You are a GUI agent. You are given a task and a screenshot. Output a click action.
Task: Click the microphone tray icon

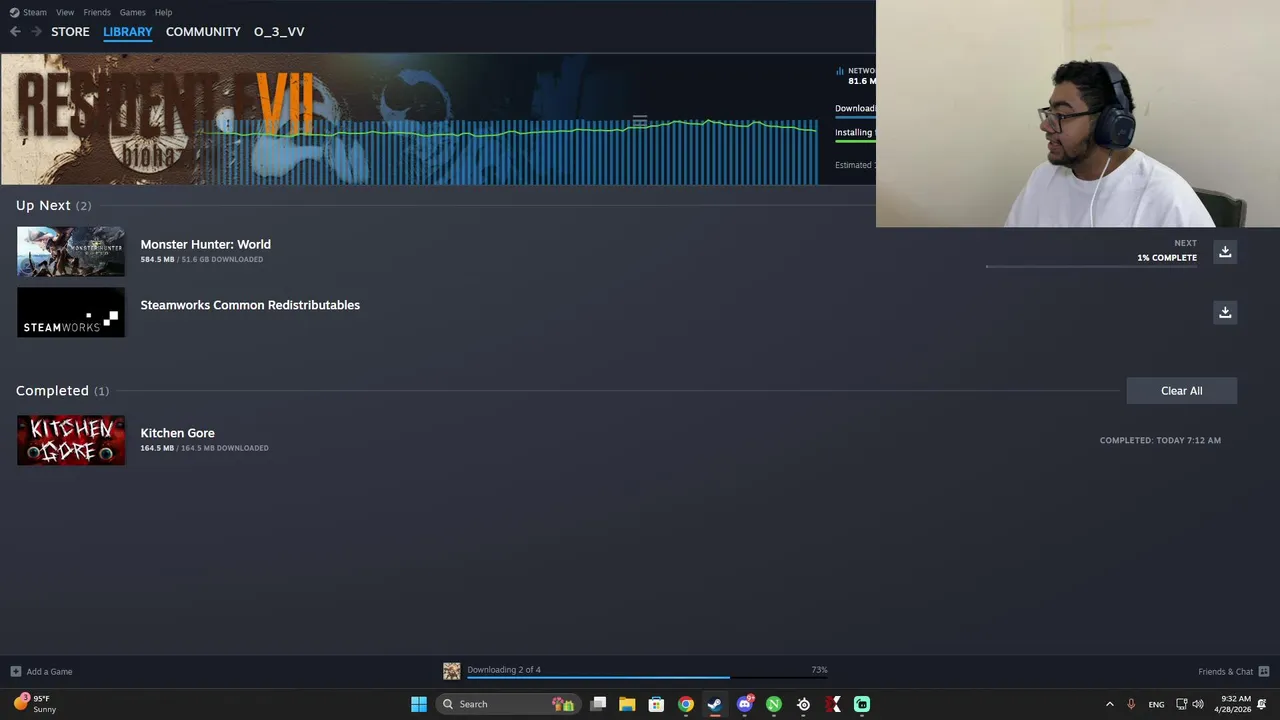pyautogui.click(x=1131, y=704)
